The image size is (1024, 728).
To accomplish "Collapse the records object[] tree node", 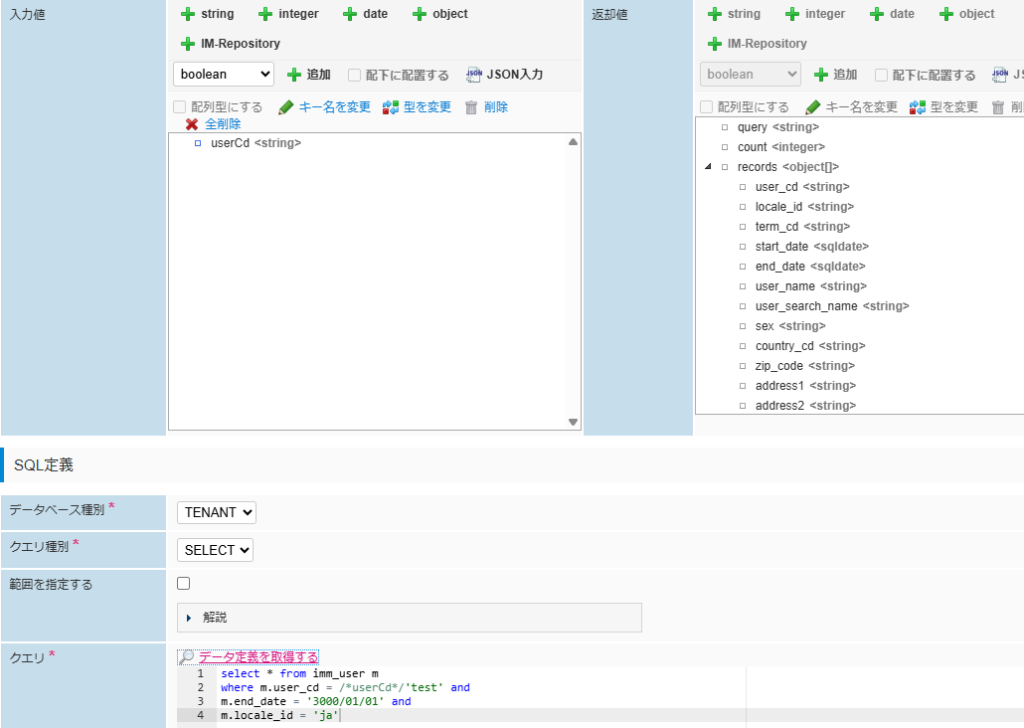I will (x=709, y=167).
